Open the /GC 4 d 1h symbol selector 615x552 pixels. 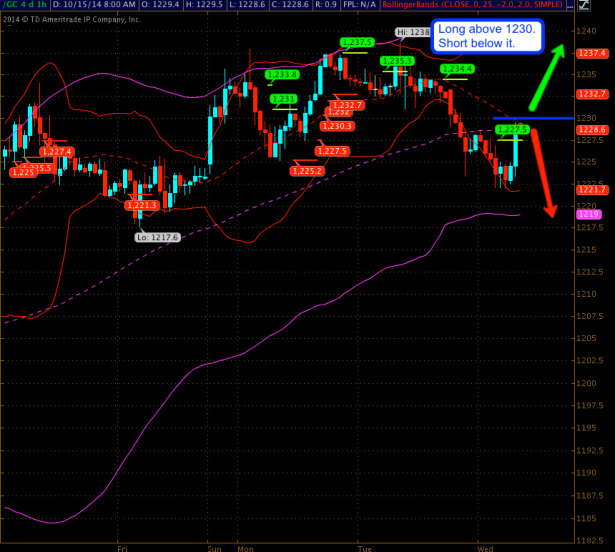tap(24, 7)
